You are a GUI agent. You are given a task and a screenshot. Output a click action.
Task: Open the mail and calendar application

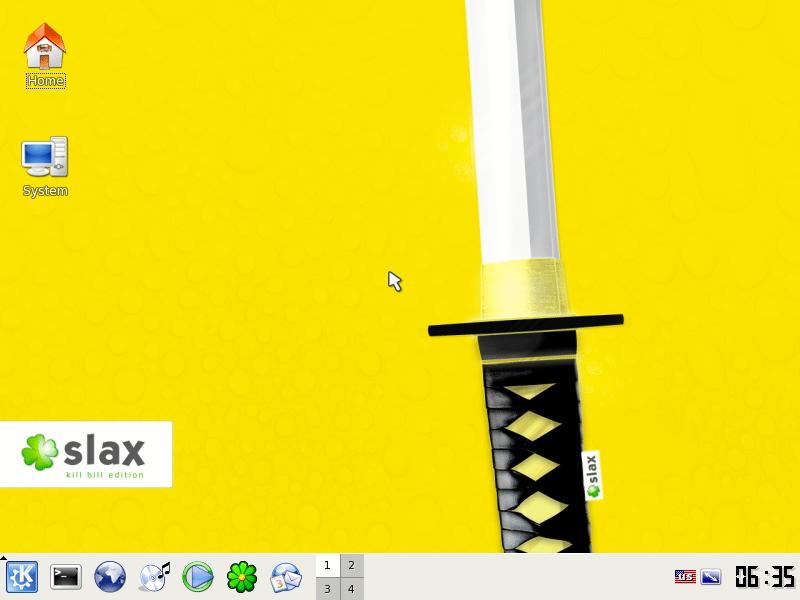(x=286, y=577)
